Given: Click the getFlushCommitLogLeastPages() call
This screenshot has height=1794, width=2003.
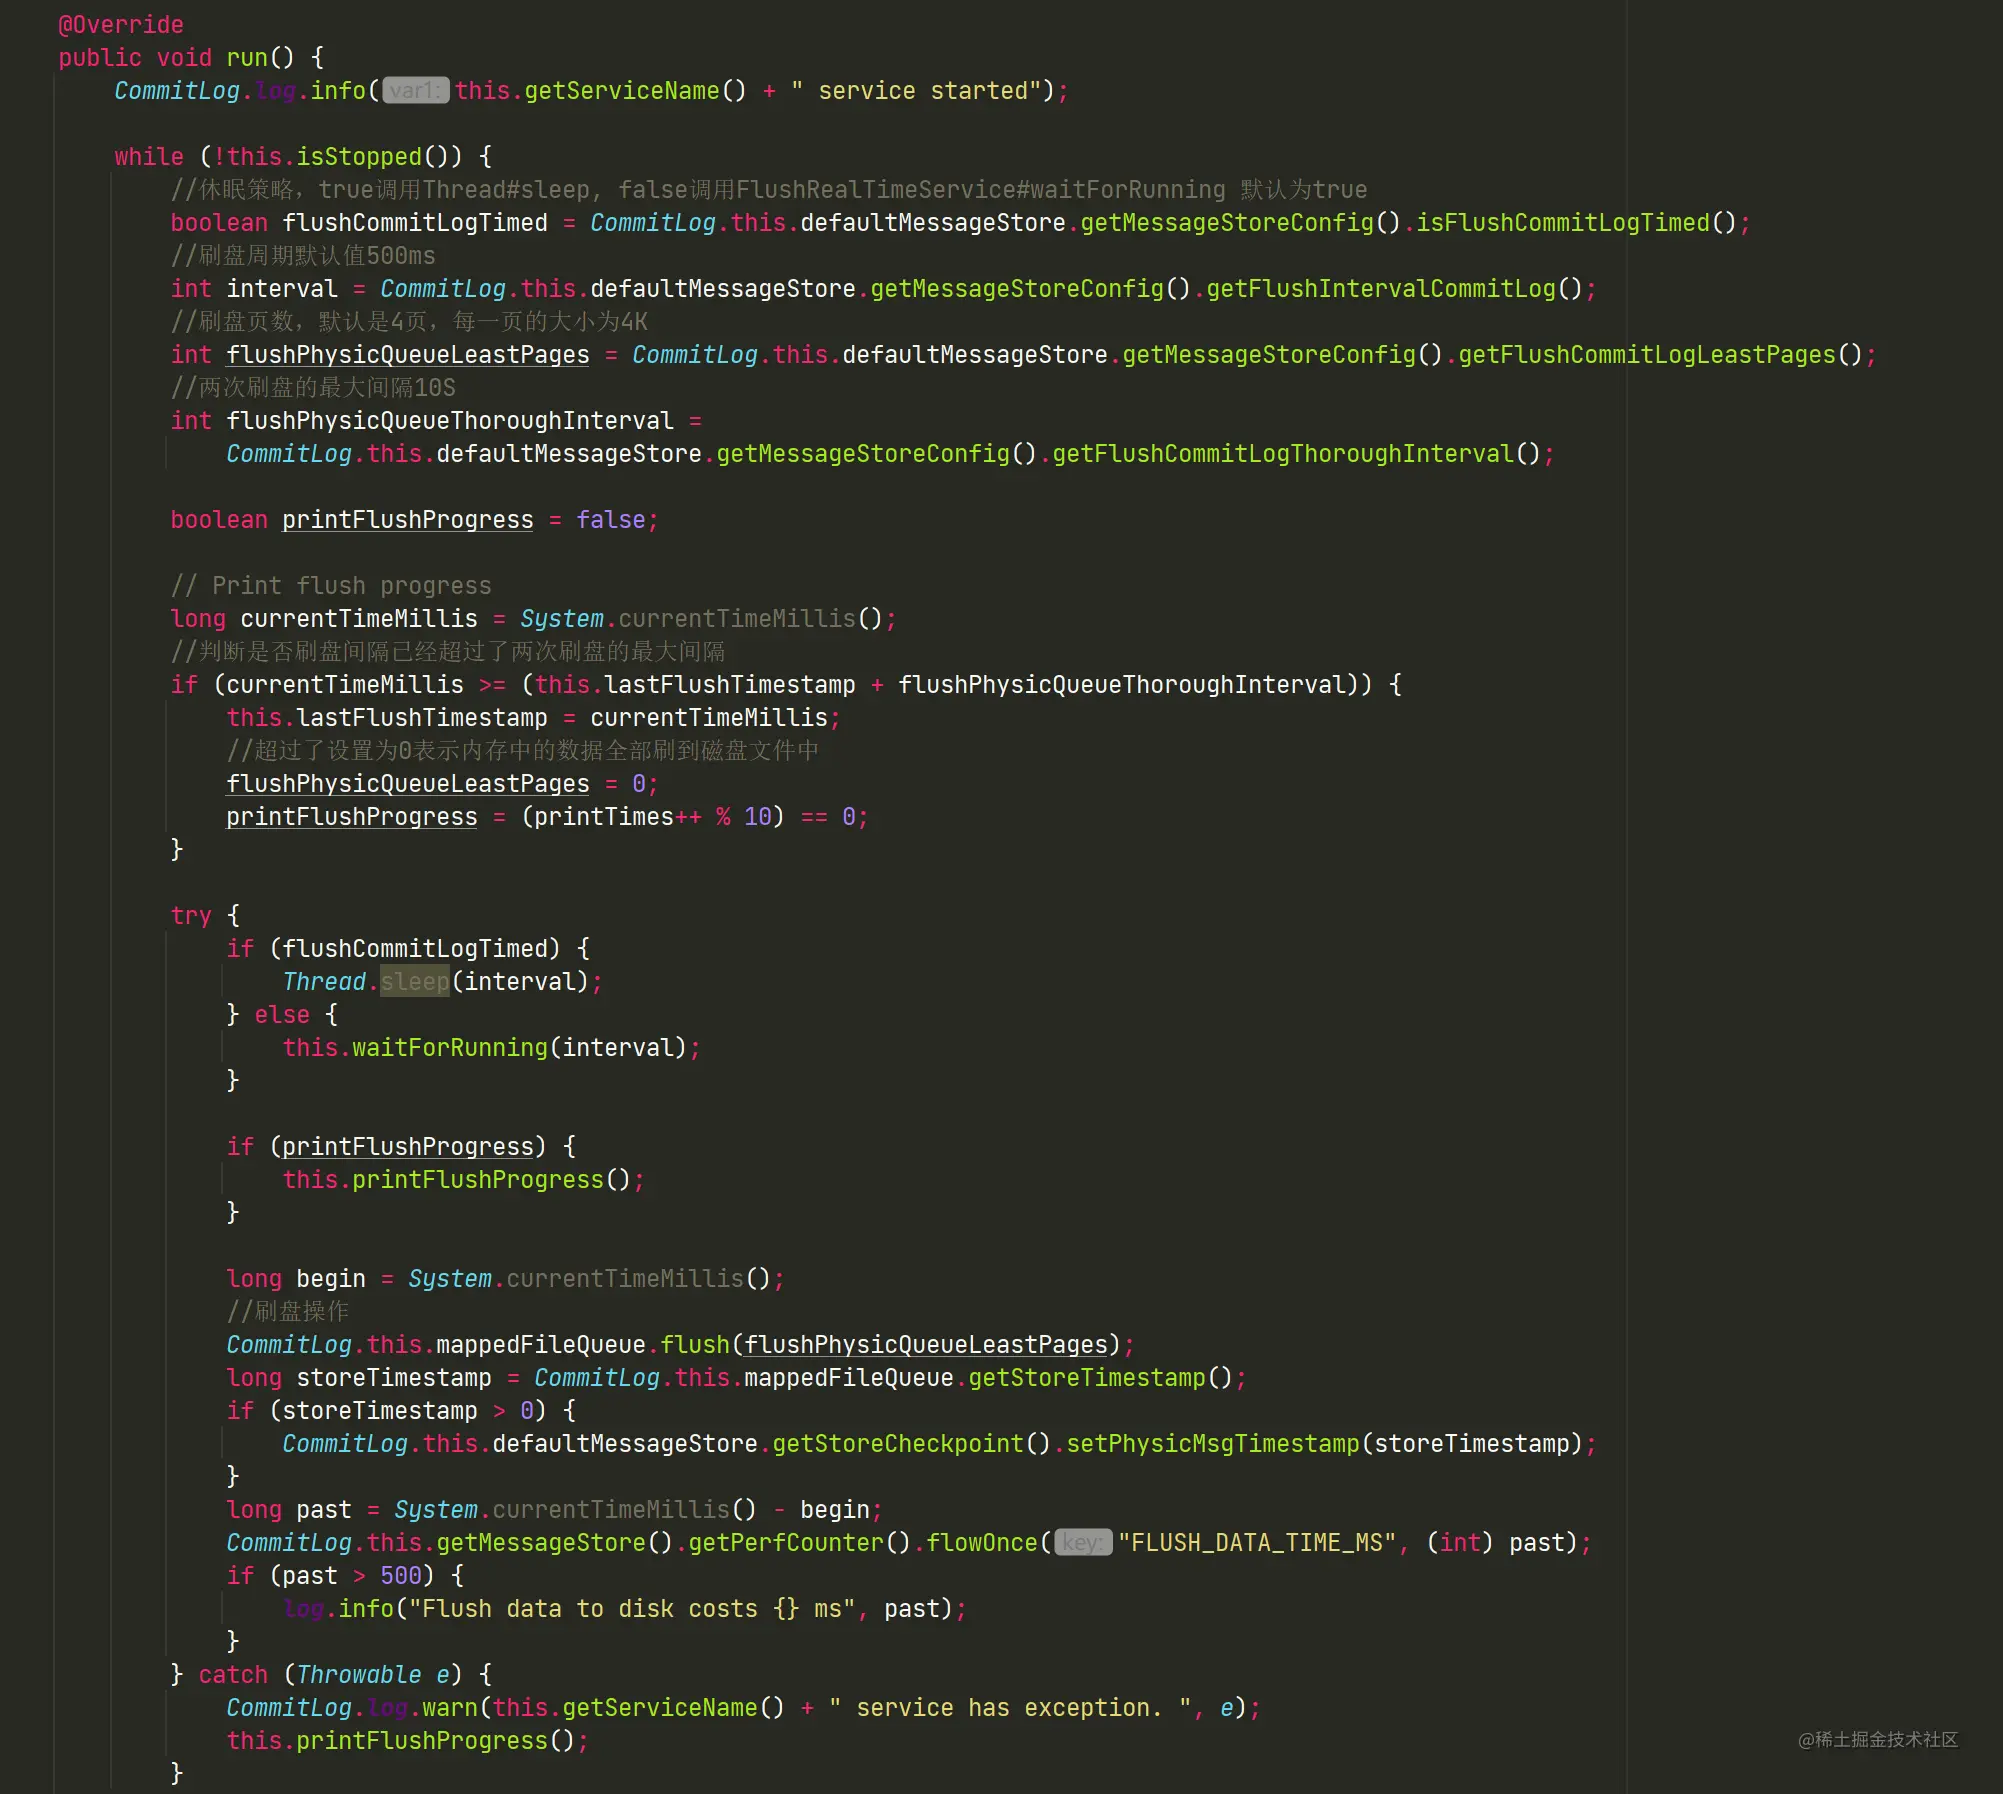Looking at the screenshot, I should pos(1660,354).
